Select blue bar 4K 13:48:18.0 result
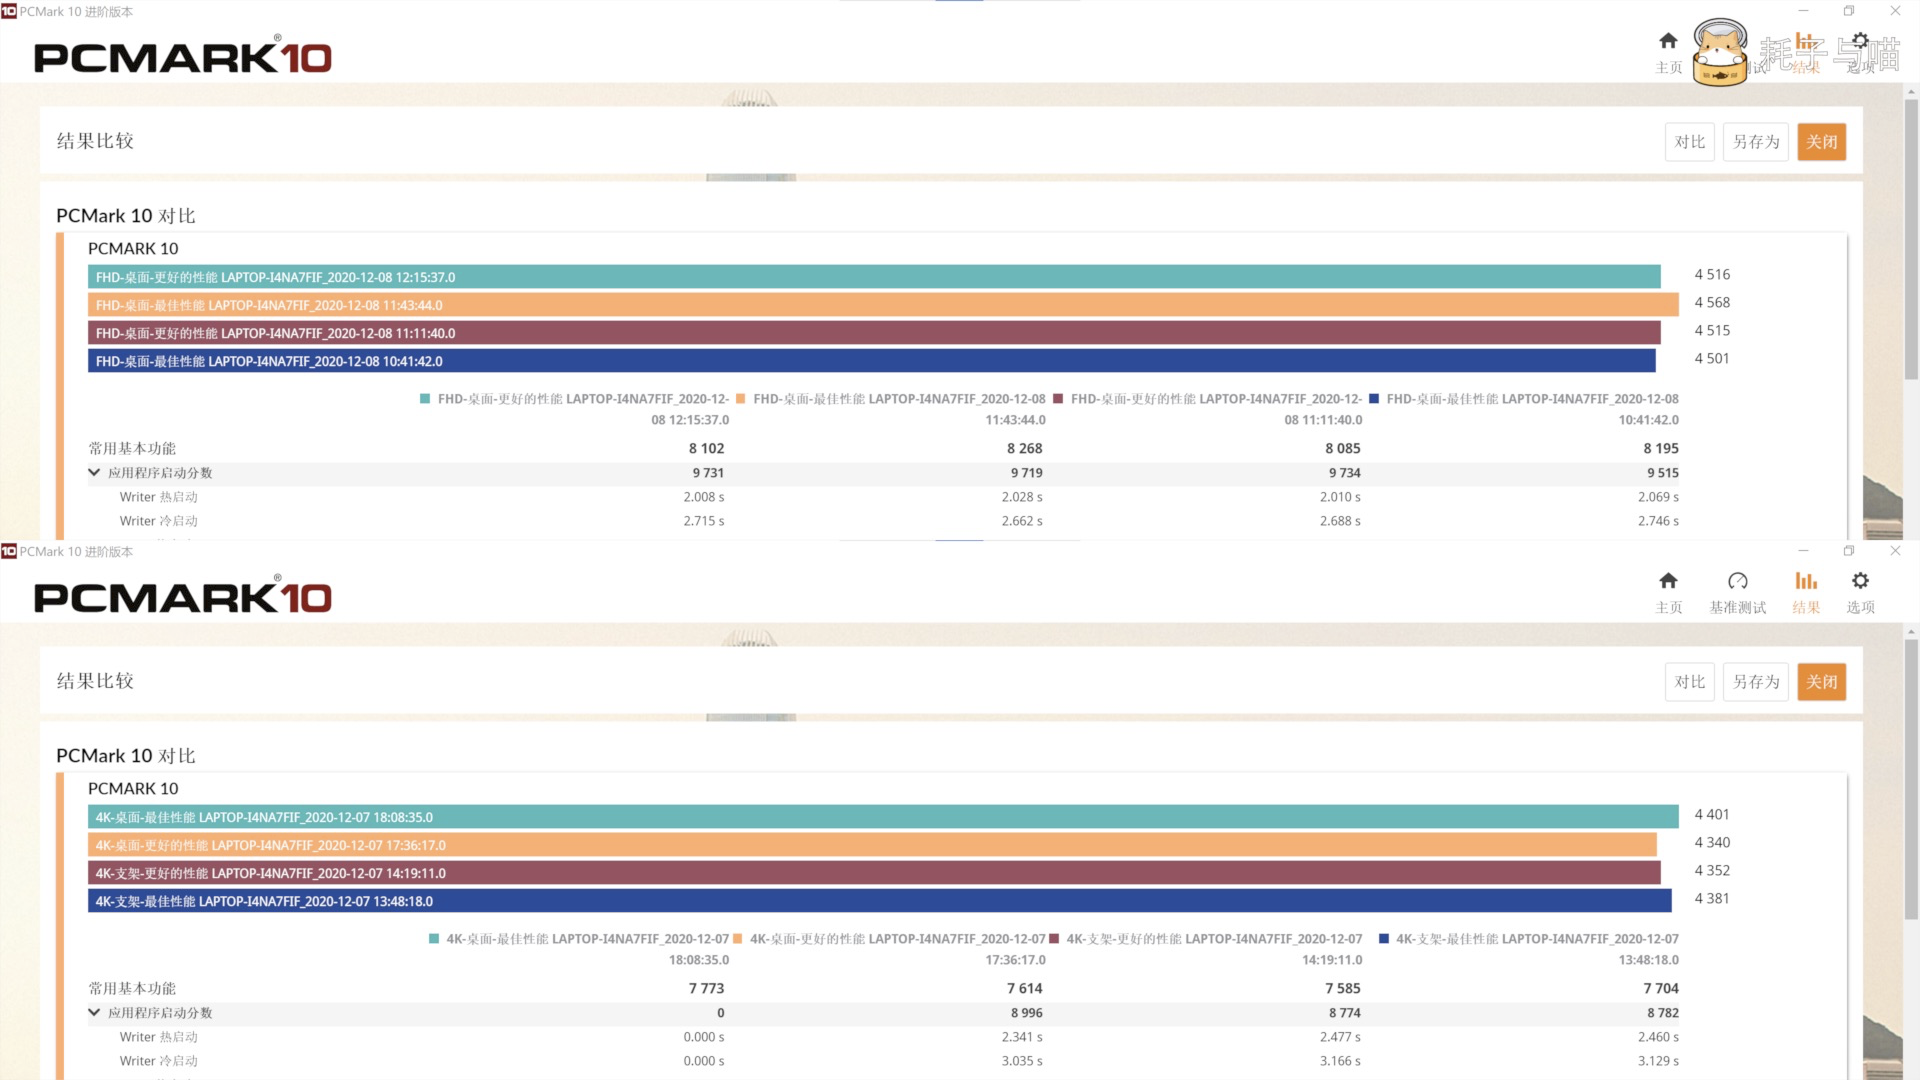The height and width of the screenshot is (1080, 1920). click(x=880, y=901)
